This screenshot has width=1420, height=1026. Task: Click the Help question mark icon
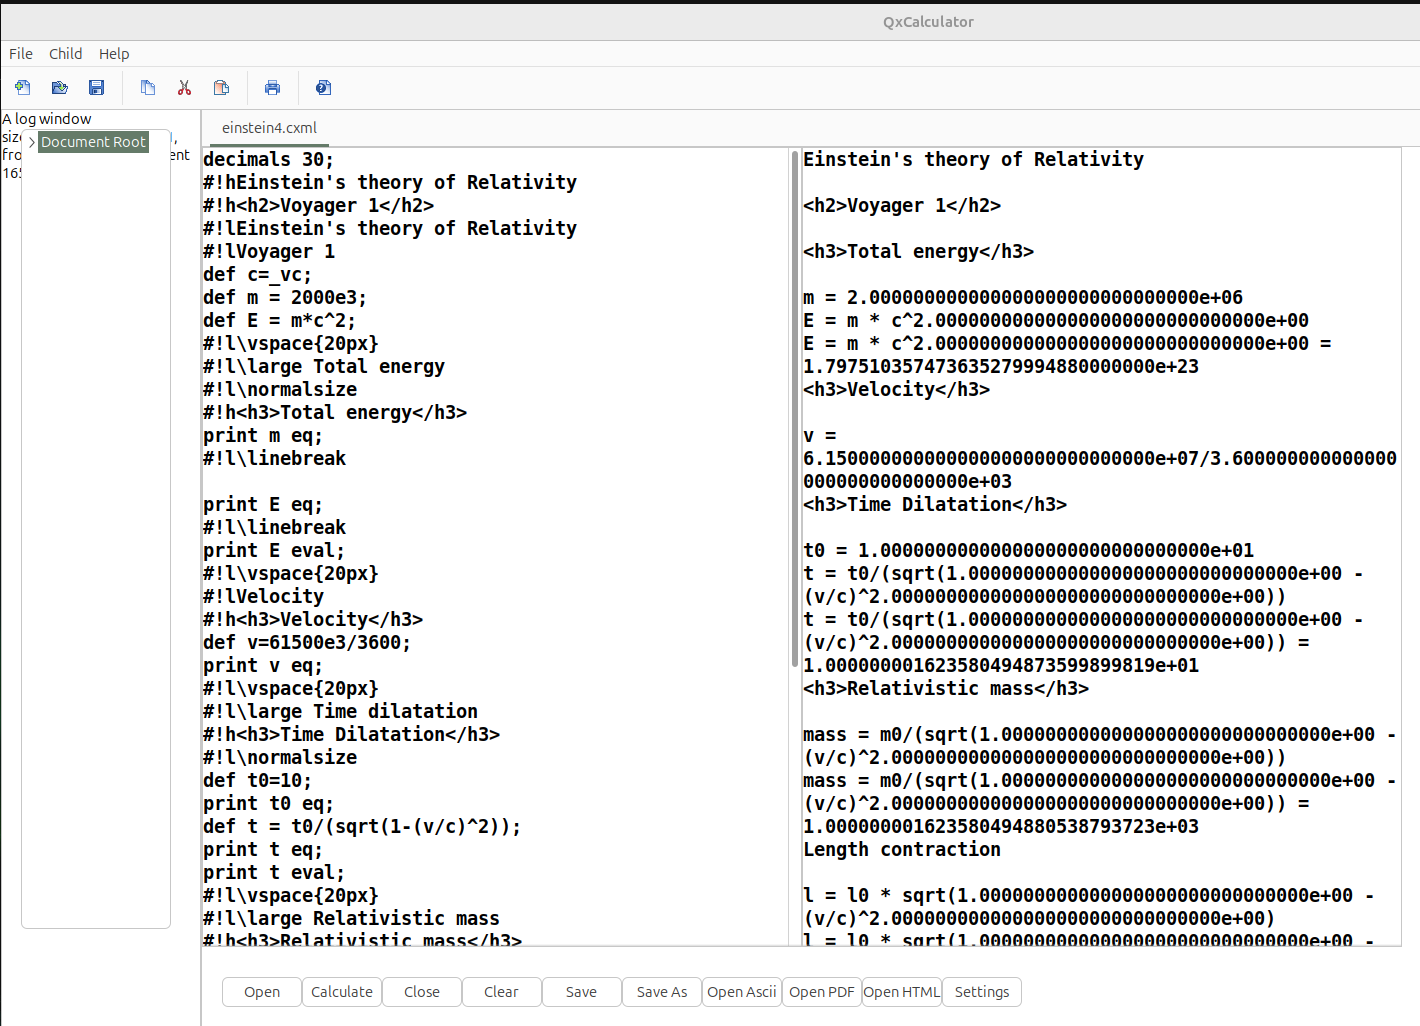(323, 88)
